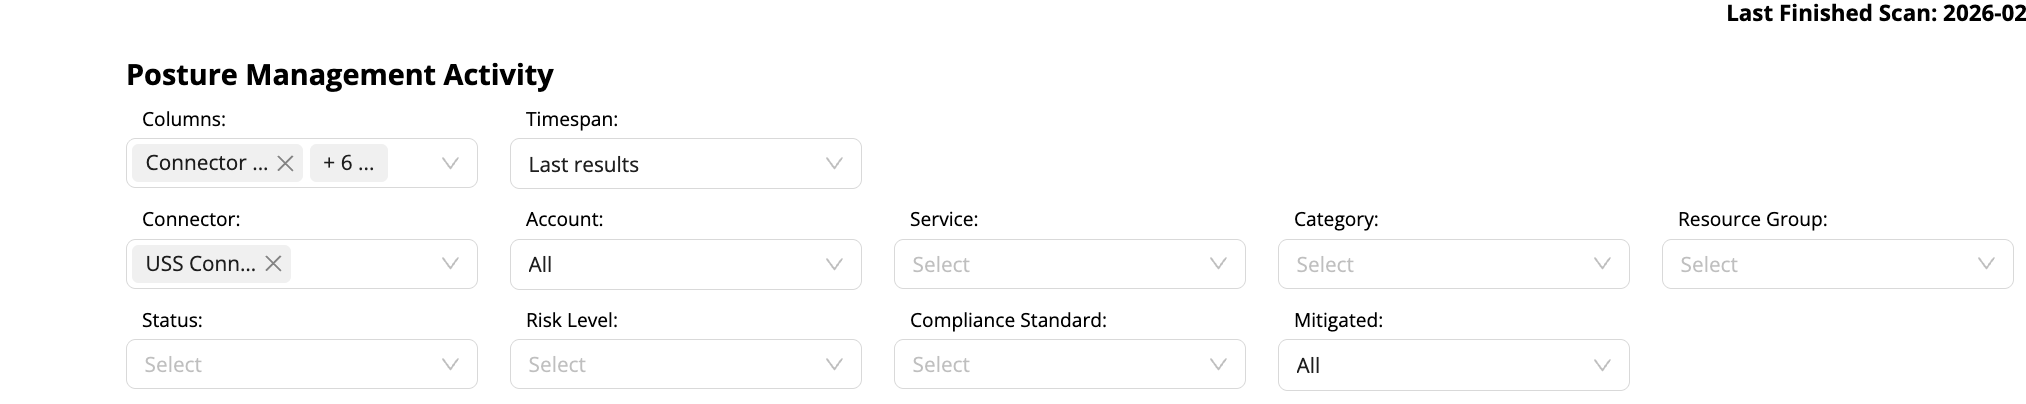The width and height of the screenshot is (2026, 404).
Task: Open the Timespan dropdown chevron
Action: point(834,163)
